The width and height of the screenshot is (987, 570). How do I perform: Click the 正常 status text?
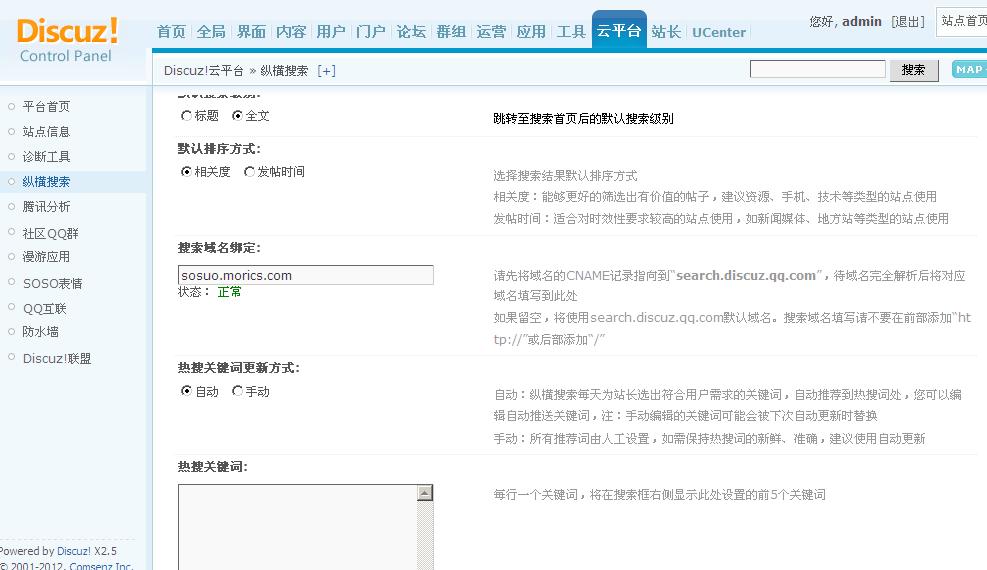coord(229,291)
